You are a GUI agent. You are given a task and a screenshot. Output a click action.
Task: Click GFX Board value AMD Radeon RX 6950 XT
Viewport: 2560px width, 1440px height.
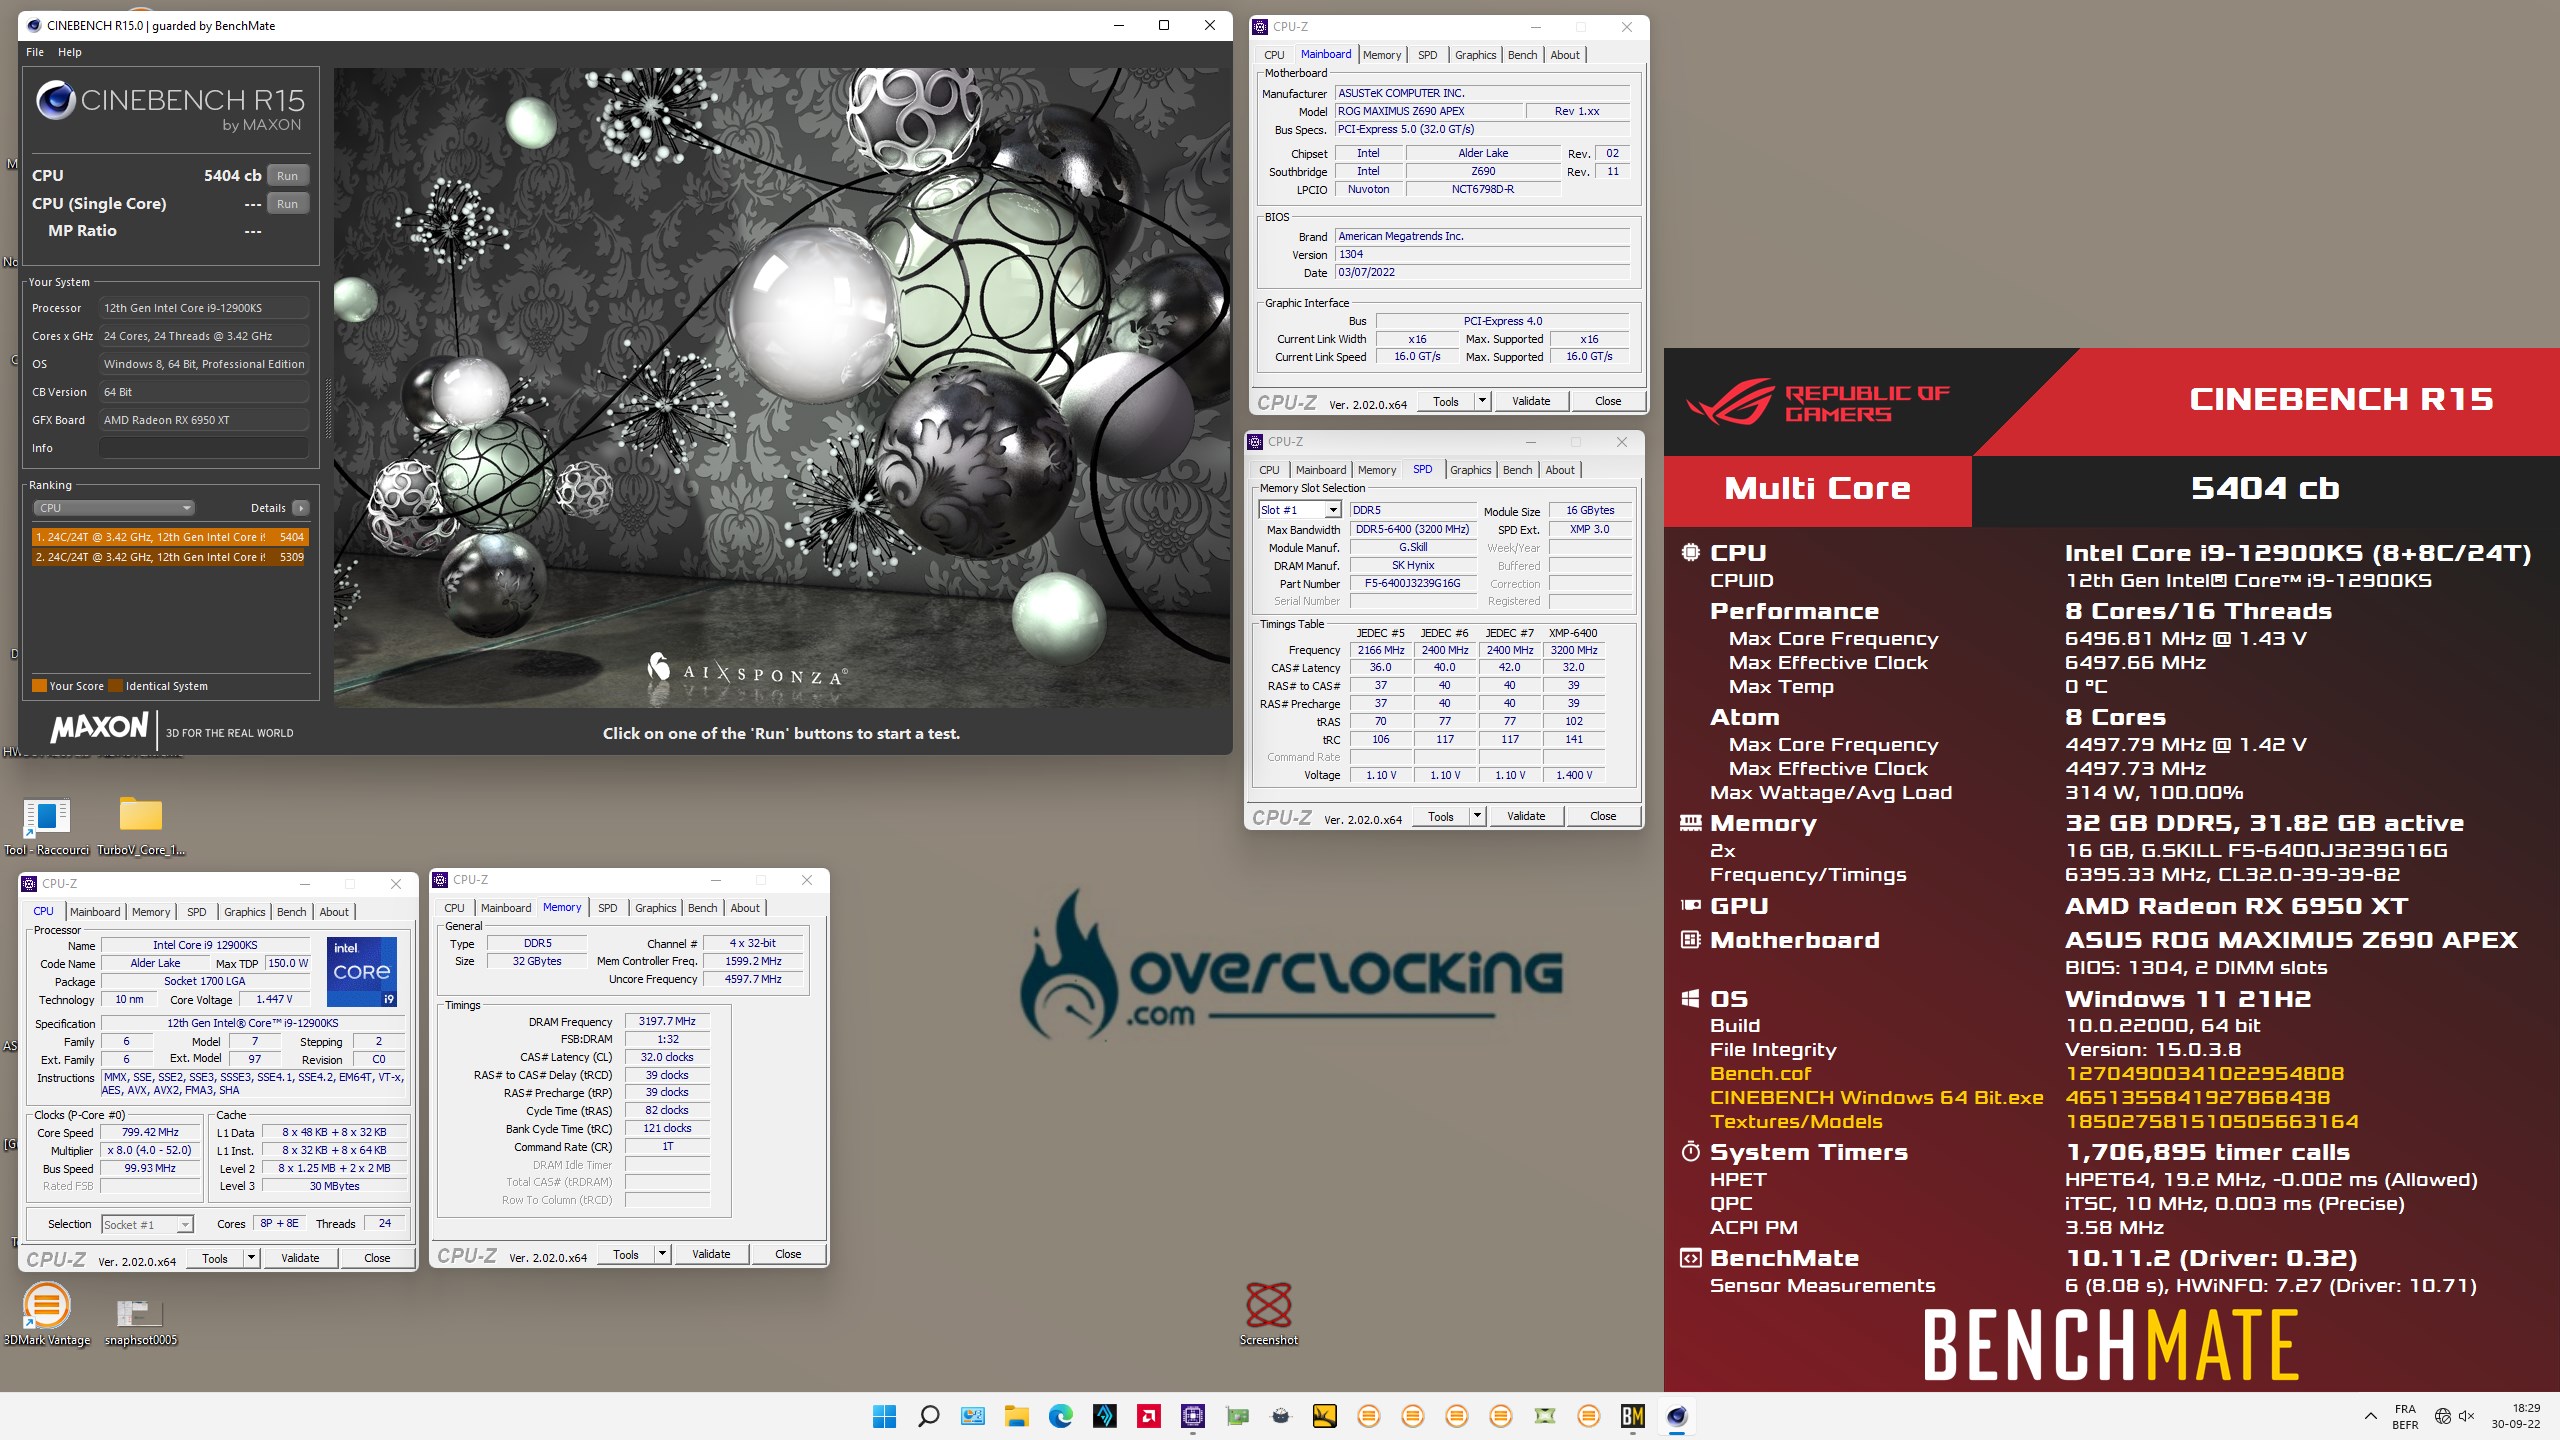coord(203,420)
